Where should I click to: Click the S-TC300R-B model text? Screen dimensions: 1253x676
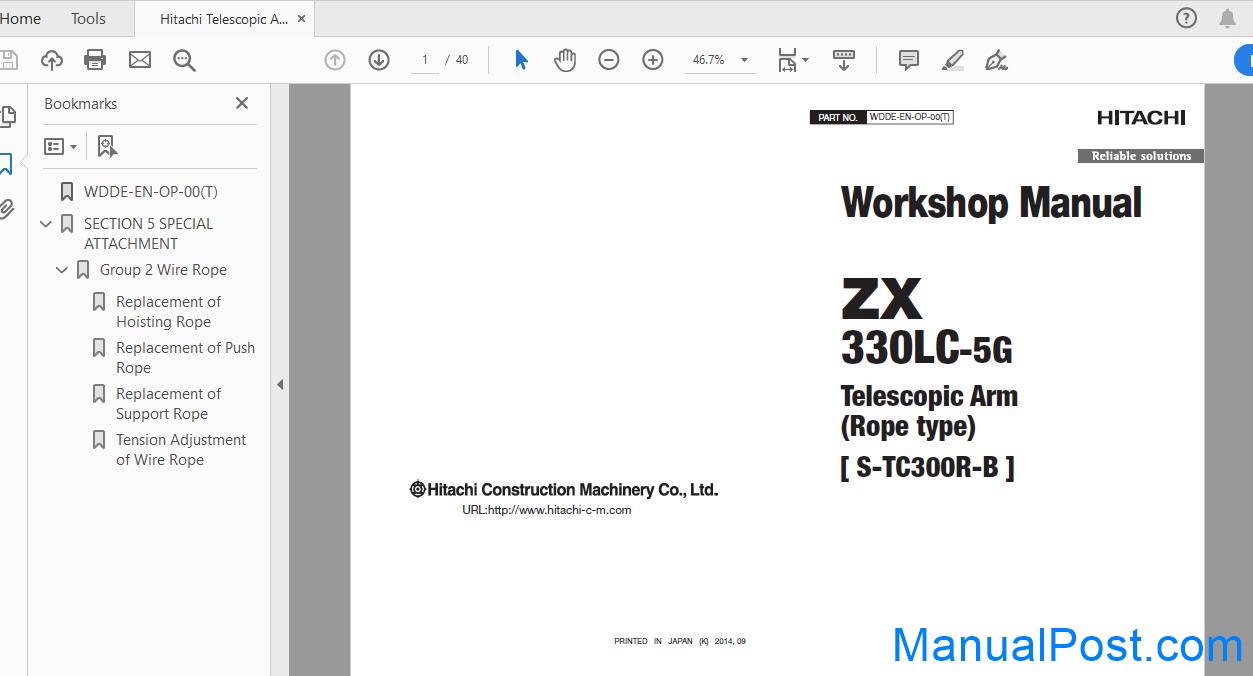927,467
